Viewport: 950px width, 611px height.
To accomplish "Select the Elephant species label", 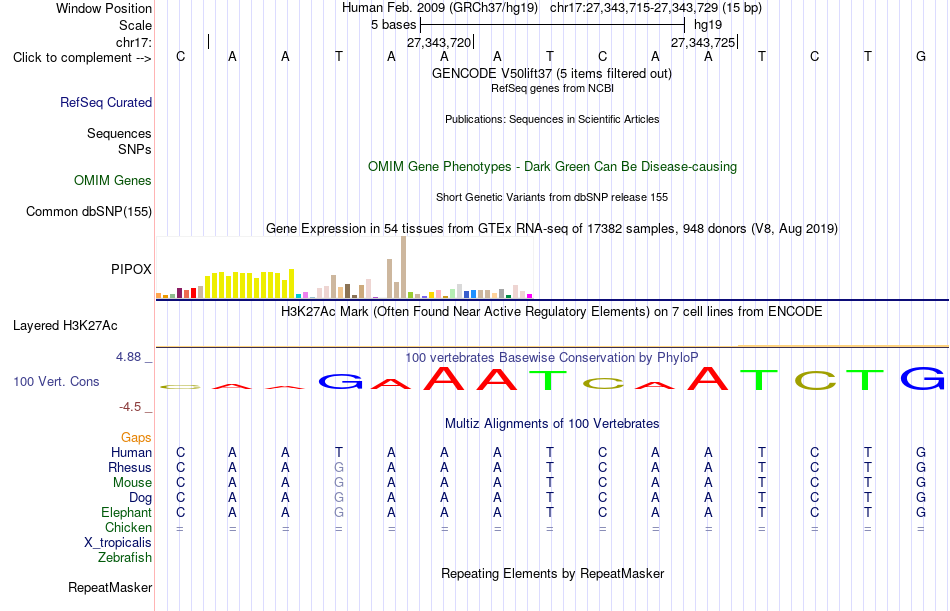I will [127, 512].
